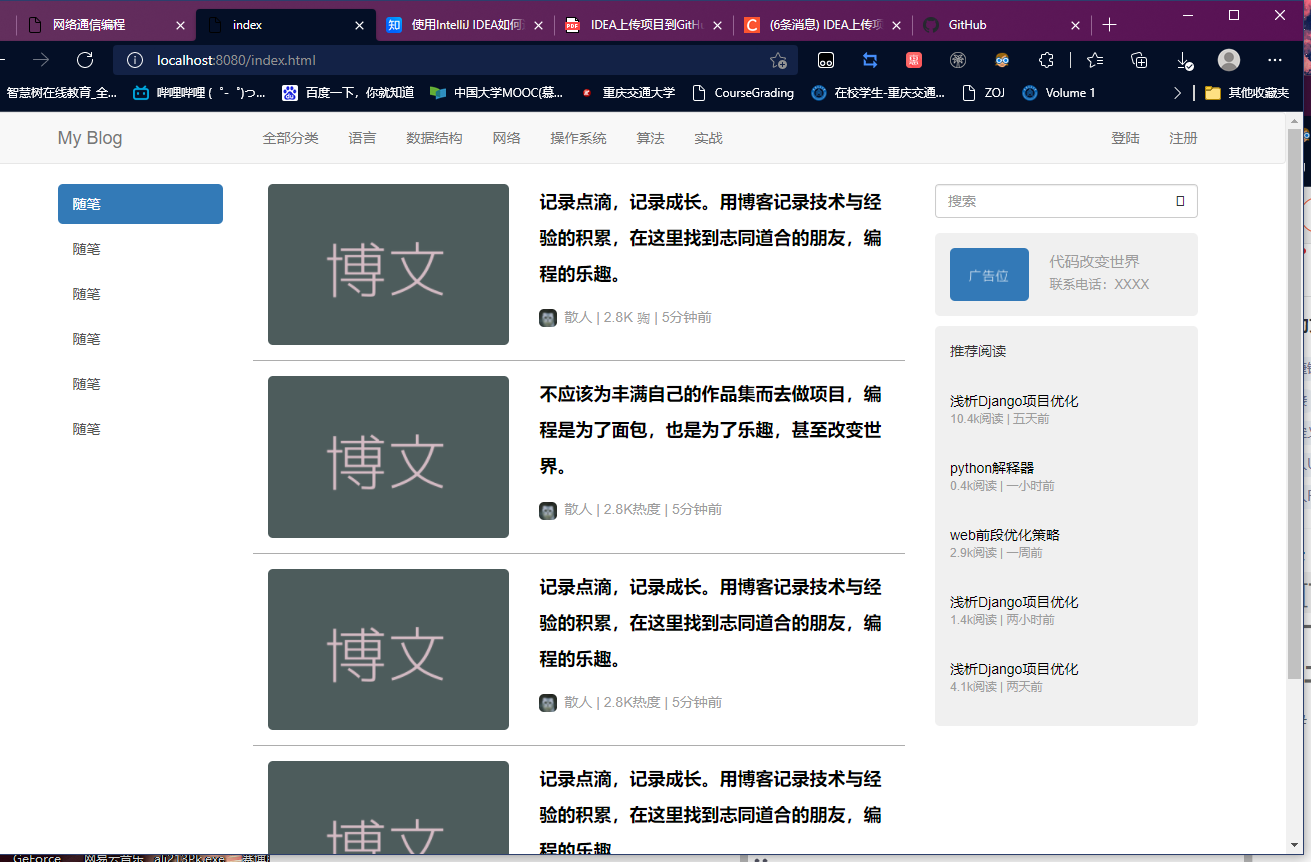Switch to the (6条消息) IDEA上传 tab
The image size is (1311, 862).
tap(823, 25)
